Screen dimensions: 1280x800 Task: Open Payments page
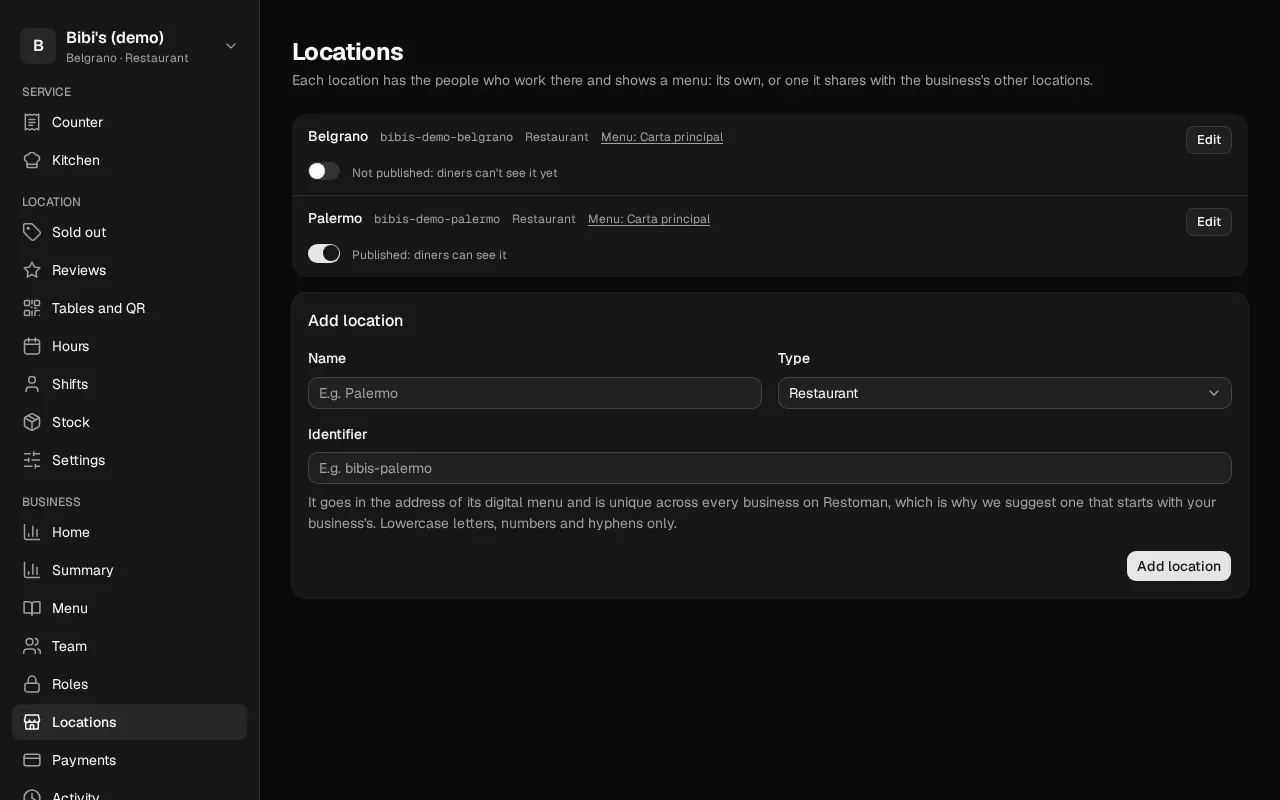tap(130, 760)
